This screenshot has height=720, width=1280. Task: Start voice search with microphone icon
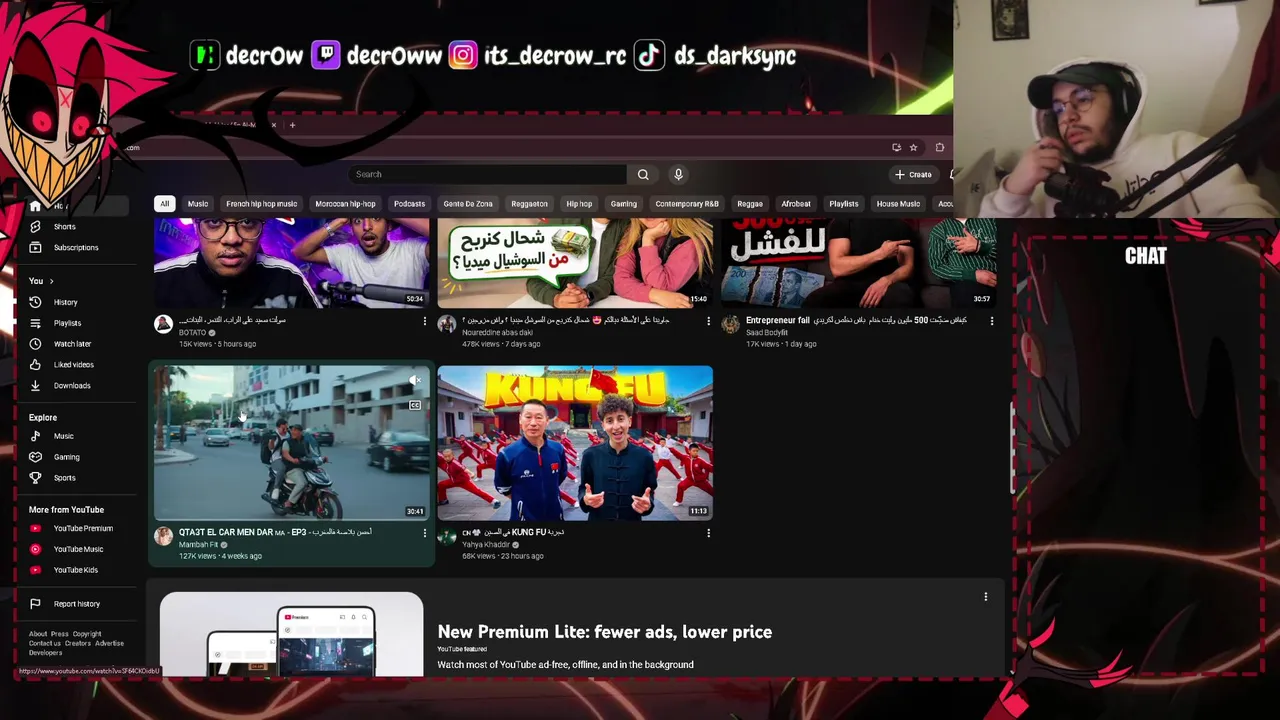(x=678, y=174)
